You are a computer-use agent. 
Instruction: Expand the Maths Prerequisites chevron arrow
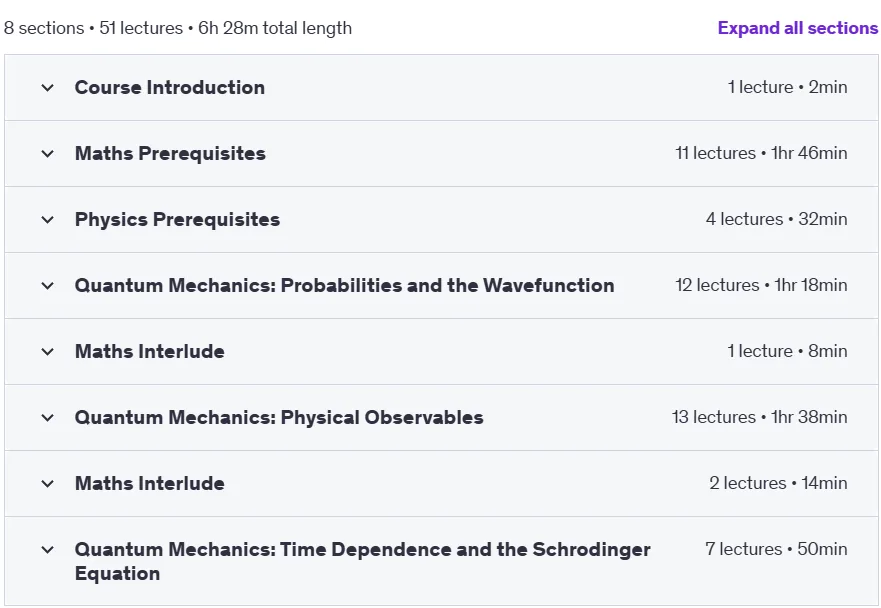pyautogui.click(x=48, y=153)
